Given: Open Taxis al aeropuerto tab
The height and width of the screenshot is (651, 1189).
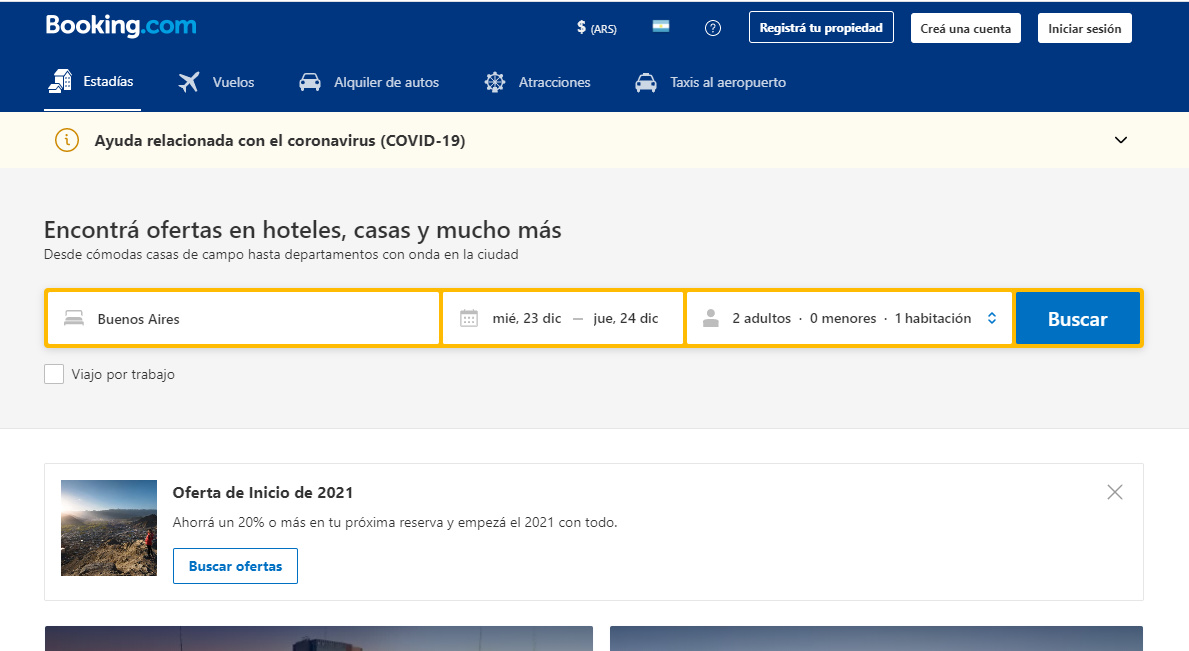Looking at the screenshot, I should click(711, 82).
